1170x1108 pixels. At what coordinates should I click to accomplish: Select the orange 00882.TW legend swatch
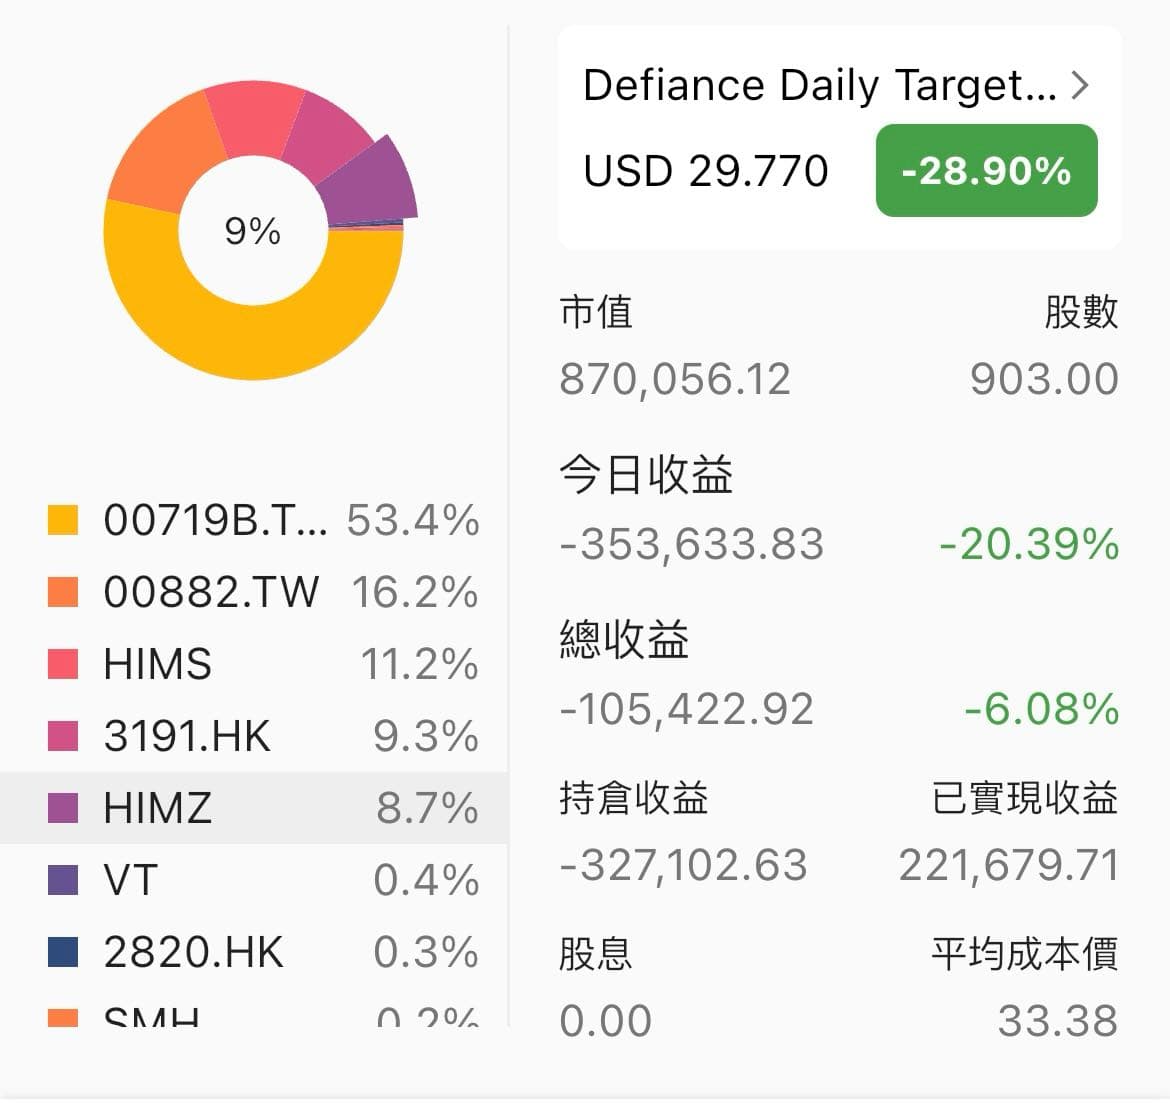[63, 592]
